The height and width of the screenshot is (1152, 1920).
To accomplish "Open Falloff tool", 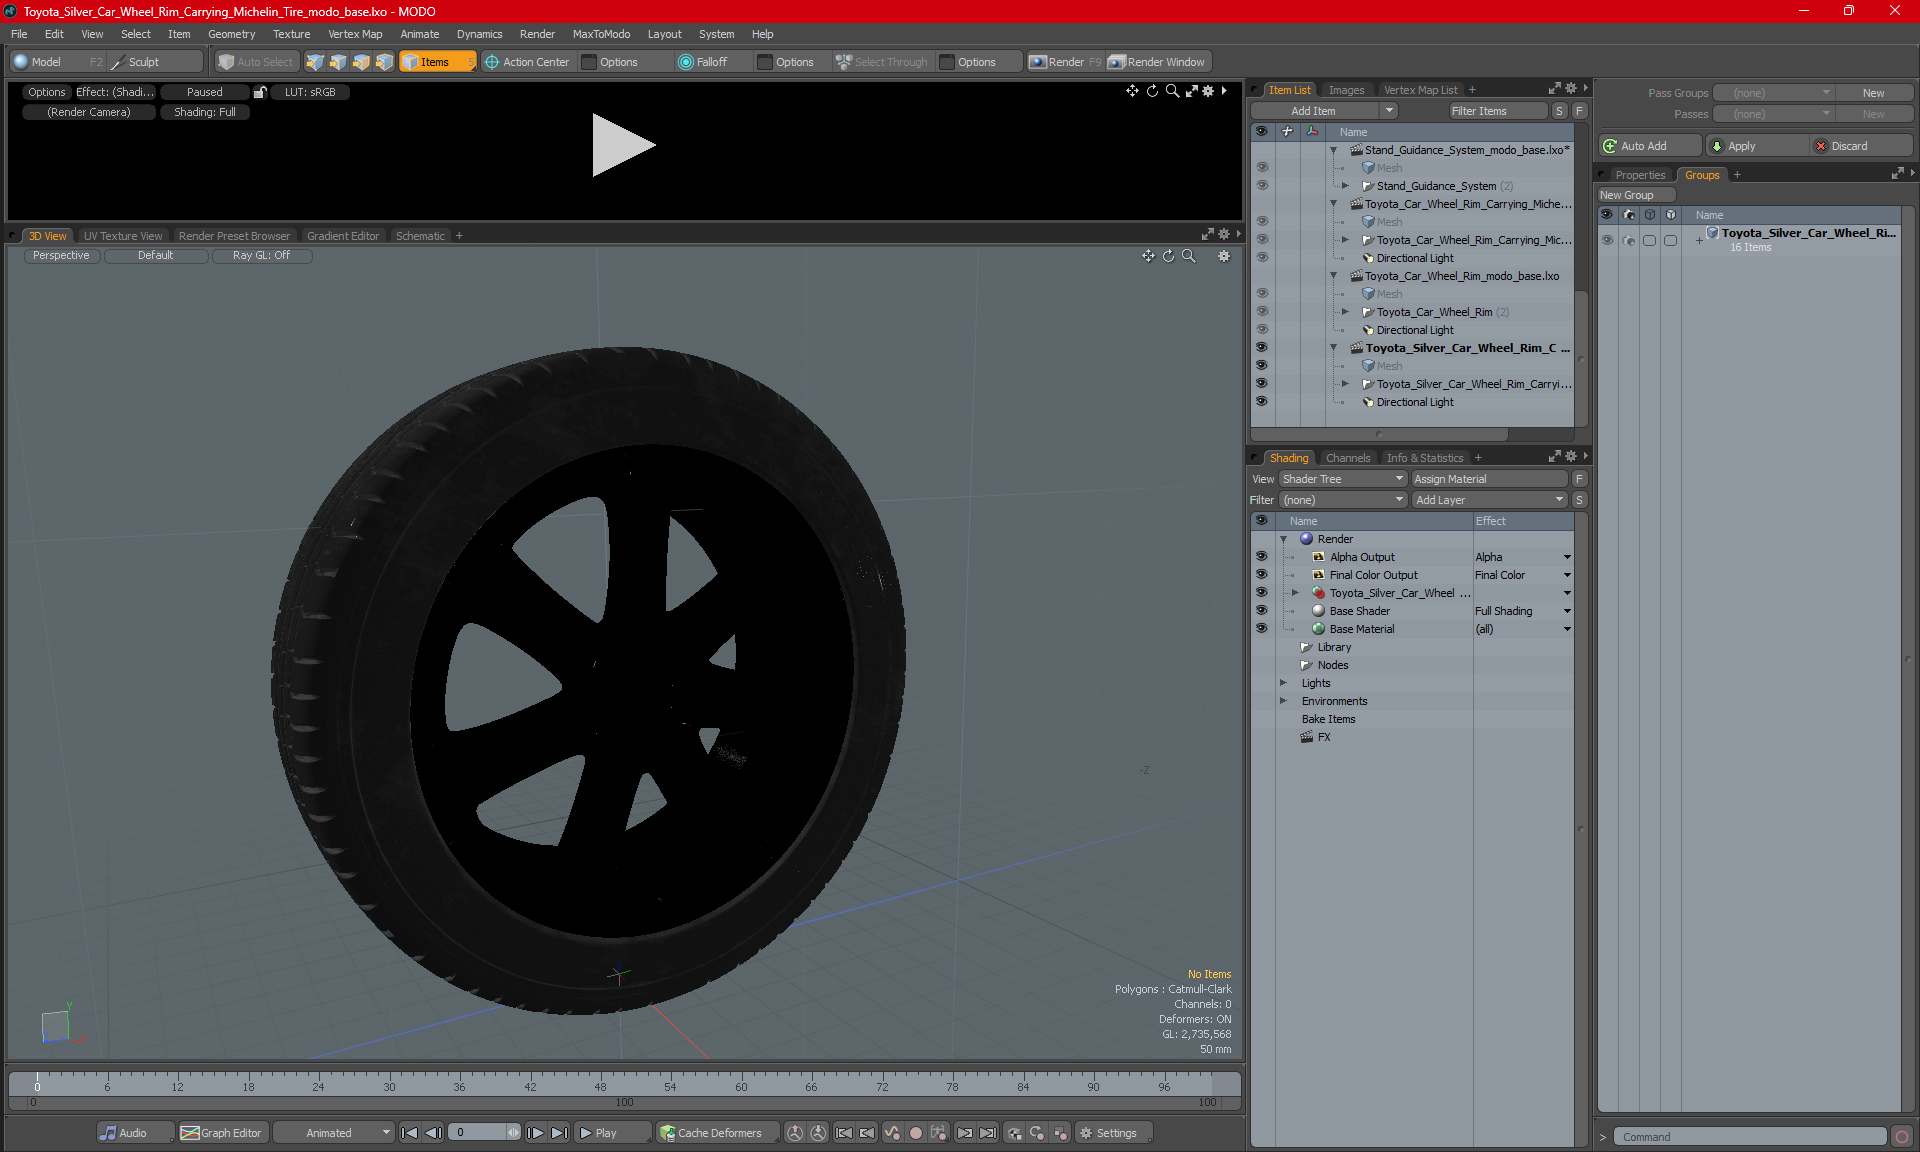I will [703, 62].
